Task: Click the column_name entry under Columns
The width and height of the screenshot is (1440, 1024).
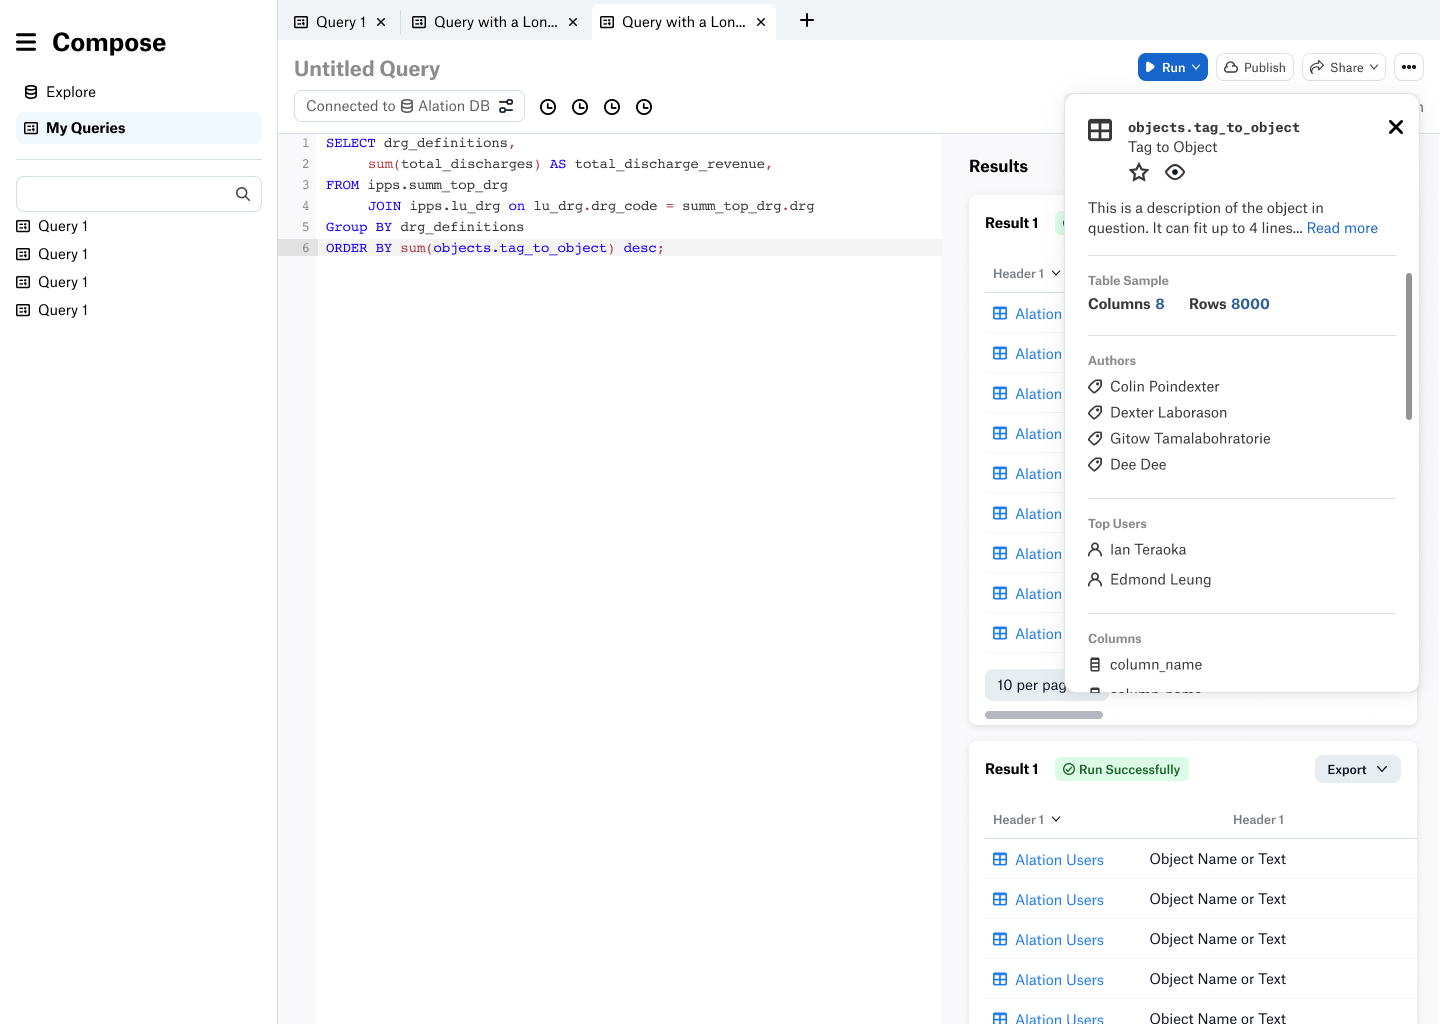Action: coord(1156,664)
